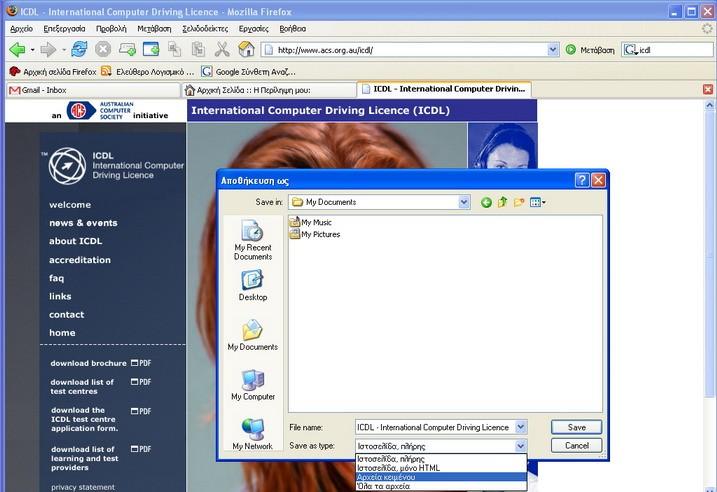Open a new window using toolbar icon
The image size is (717, 492).
click(x=151, y=49)
